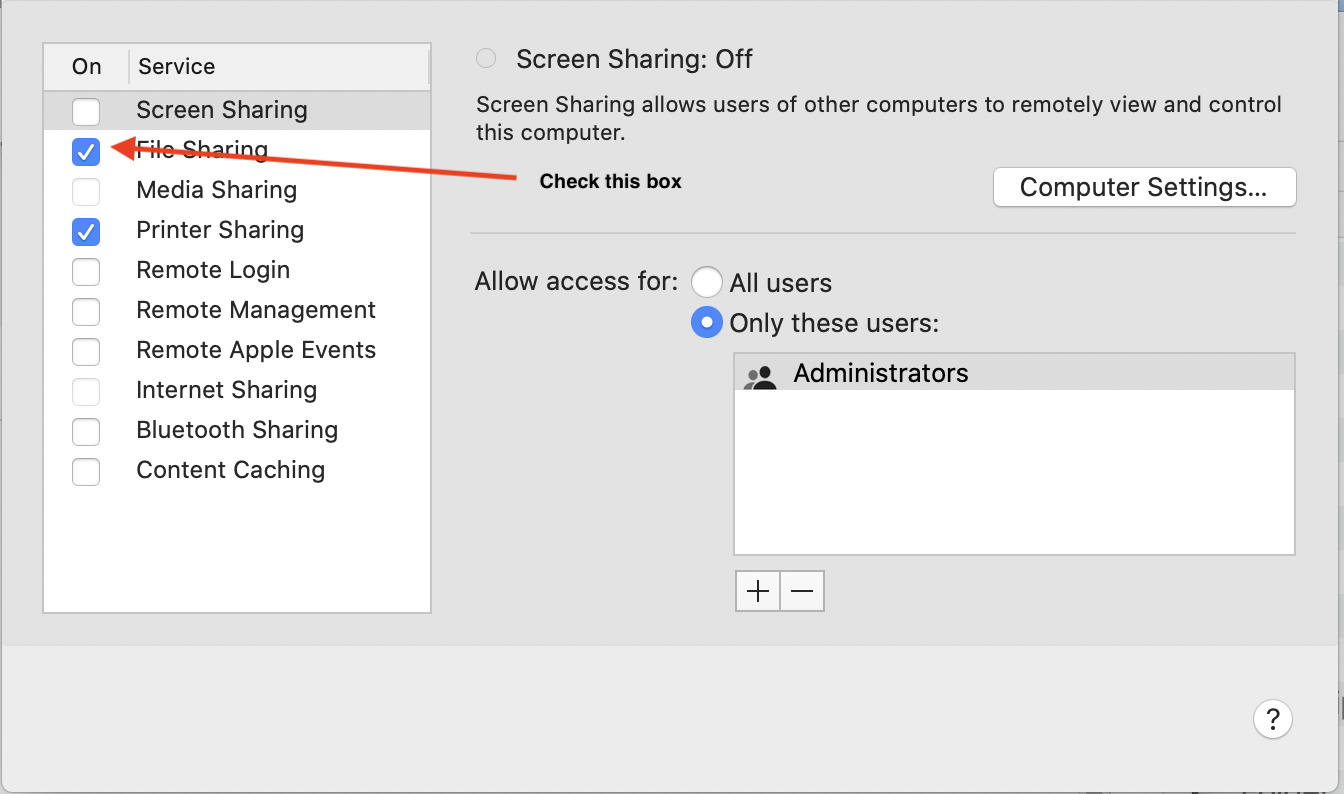Viewport: 1344px width, 794px height.
Task: Toggle the Media Sharing checkbox
Action: pyautogui.click(x=86, y=191)
